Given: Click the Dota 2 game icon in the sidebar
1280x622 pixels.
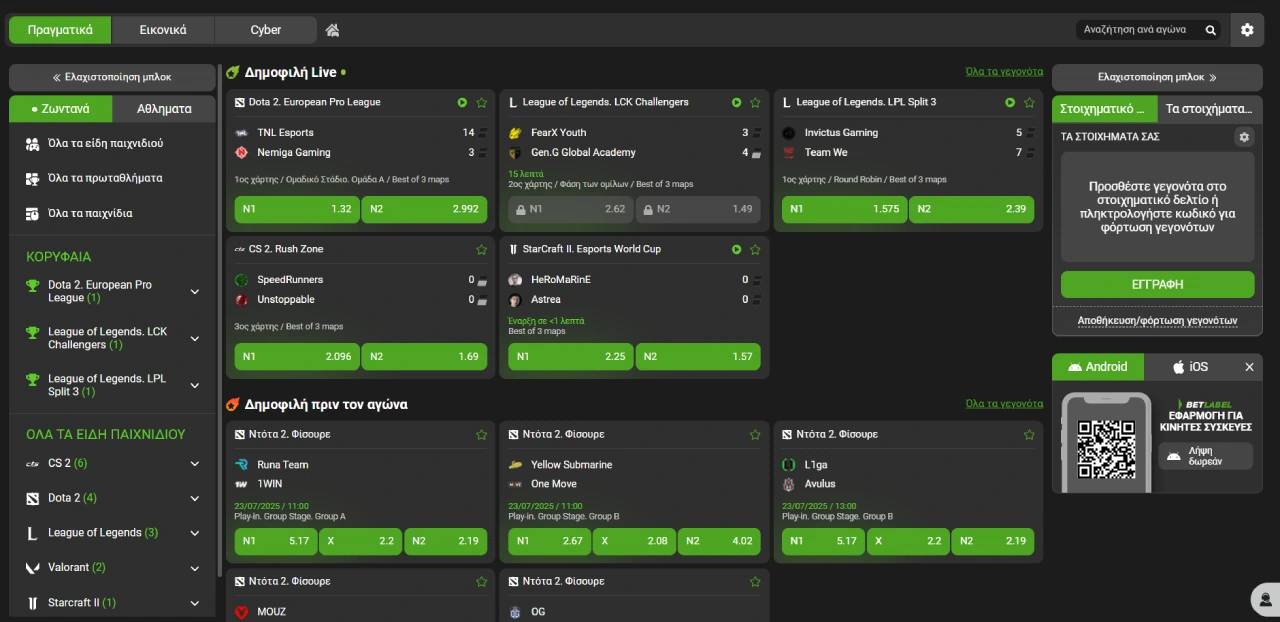Looking at the screenshot, I should (31, 498).
